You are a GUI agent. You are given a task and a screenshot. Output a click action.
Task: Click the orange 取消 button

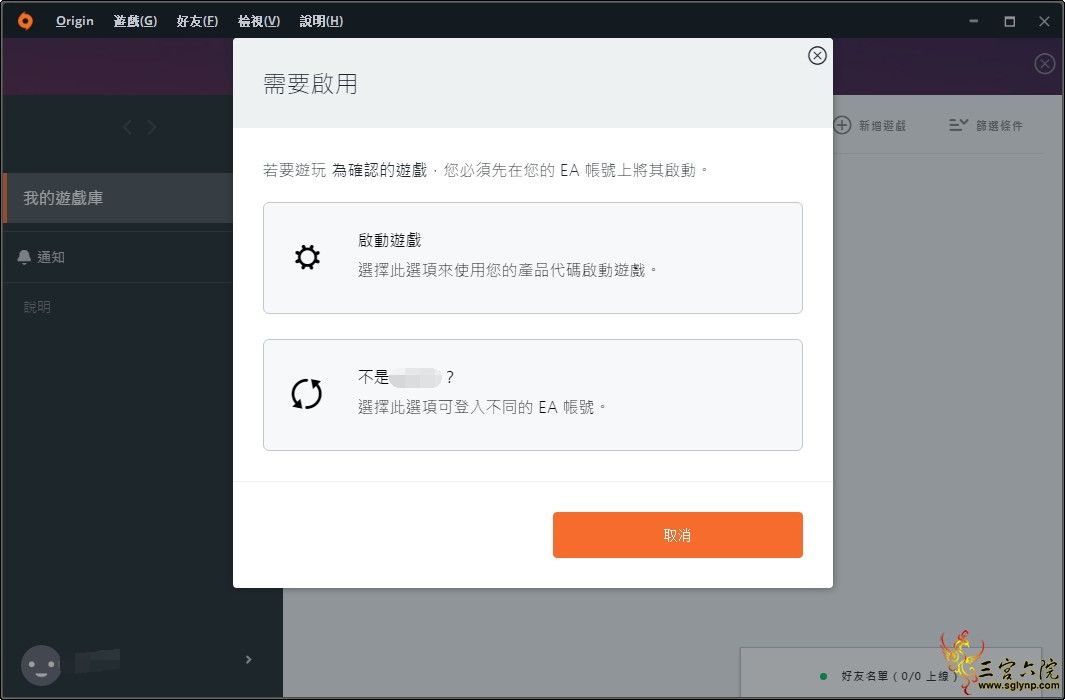click(x=678, y=535)
